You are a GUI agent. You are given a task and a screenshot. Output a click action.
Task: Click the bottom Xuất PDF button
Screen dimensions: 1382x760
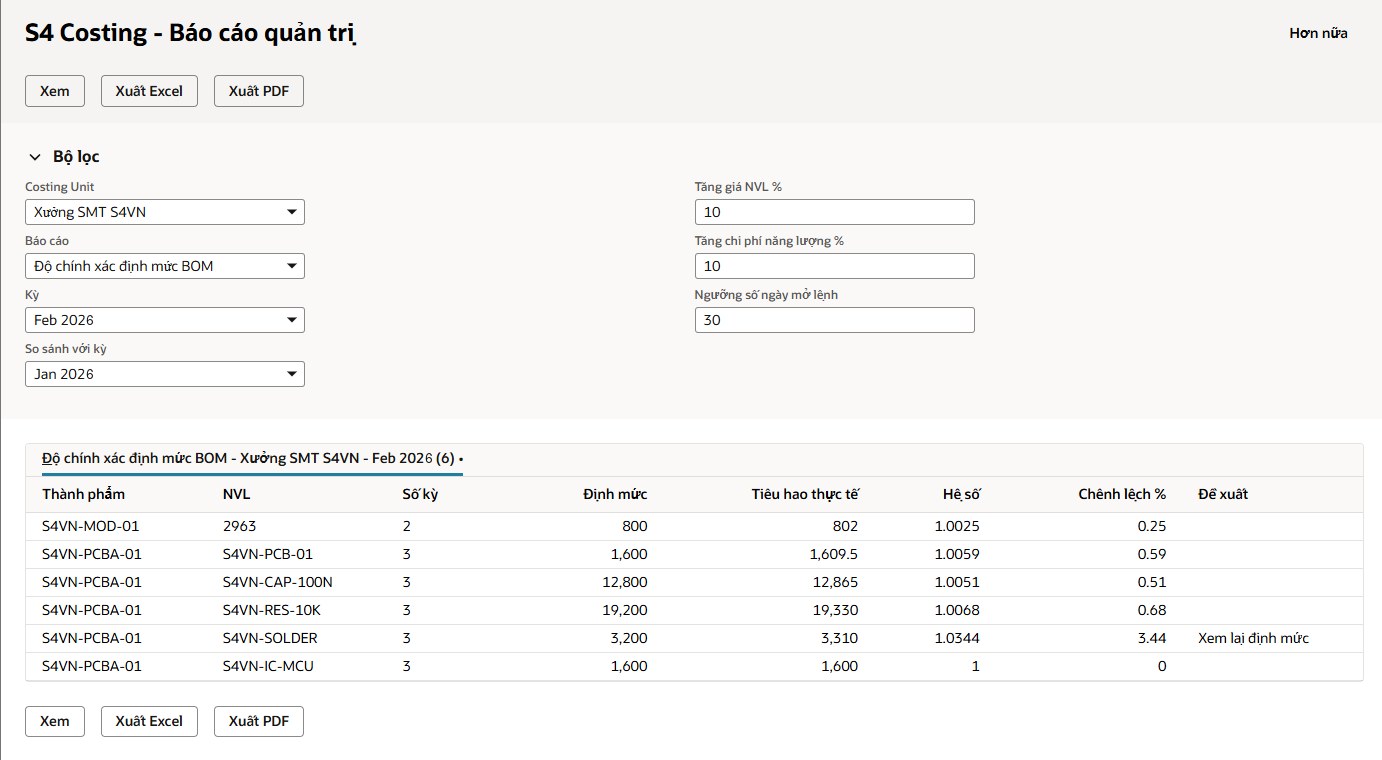(259, 721)
